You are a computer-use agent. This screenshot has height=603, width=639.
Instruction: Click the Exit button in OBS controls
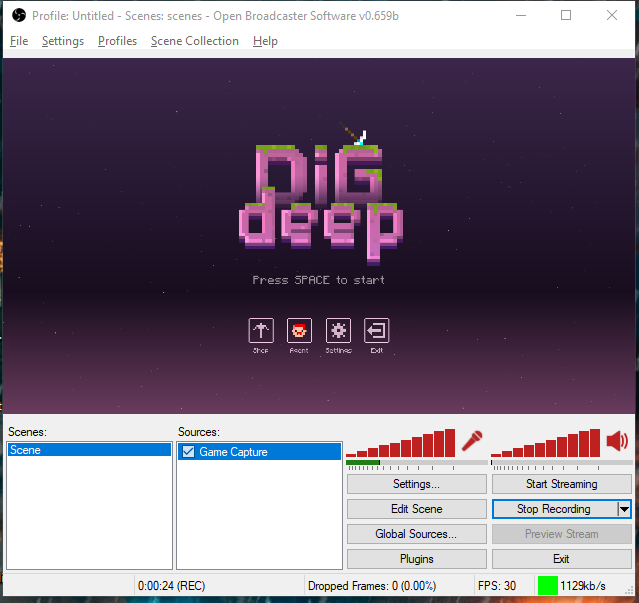pos(562,559)
